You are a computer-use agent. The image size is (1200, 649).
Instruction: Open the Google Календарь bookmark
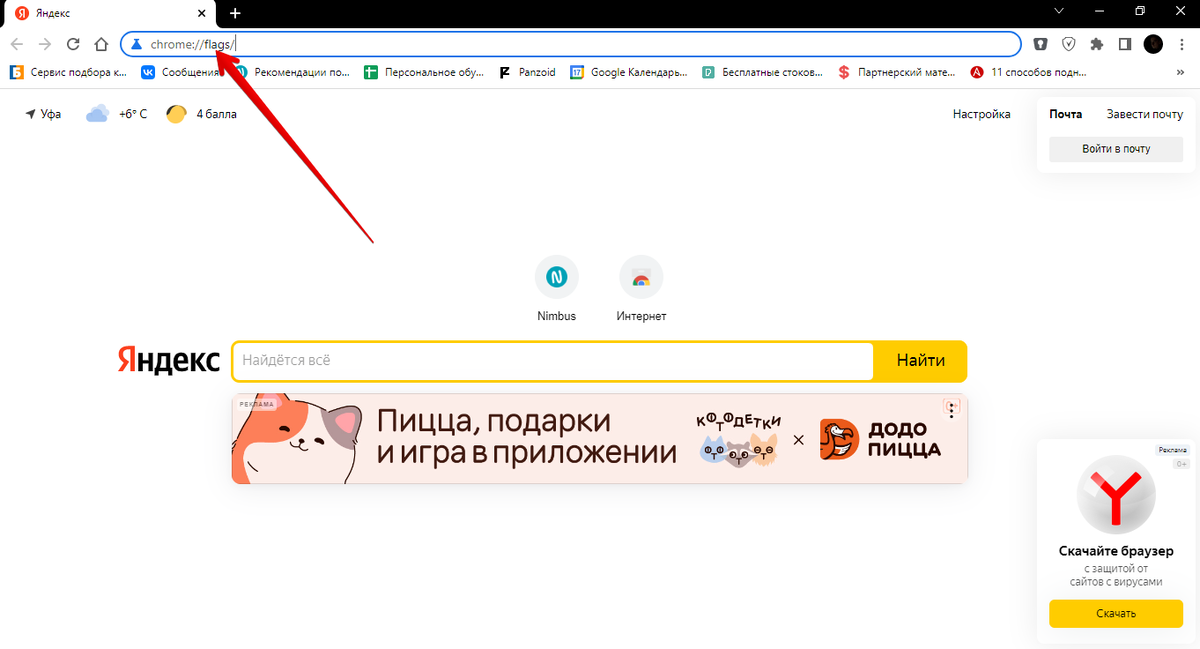630,72
